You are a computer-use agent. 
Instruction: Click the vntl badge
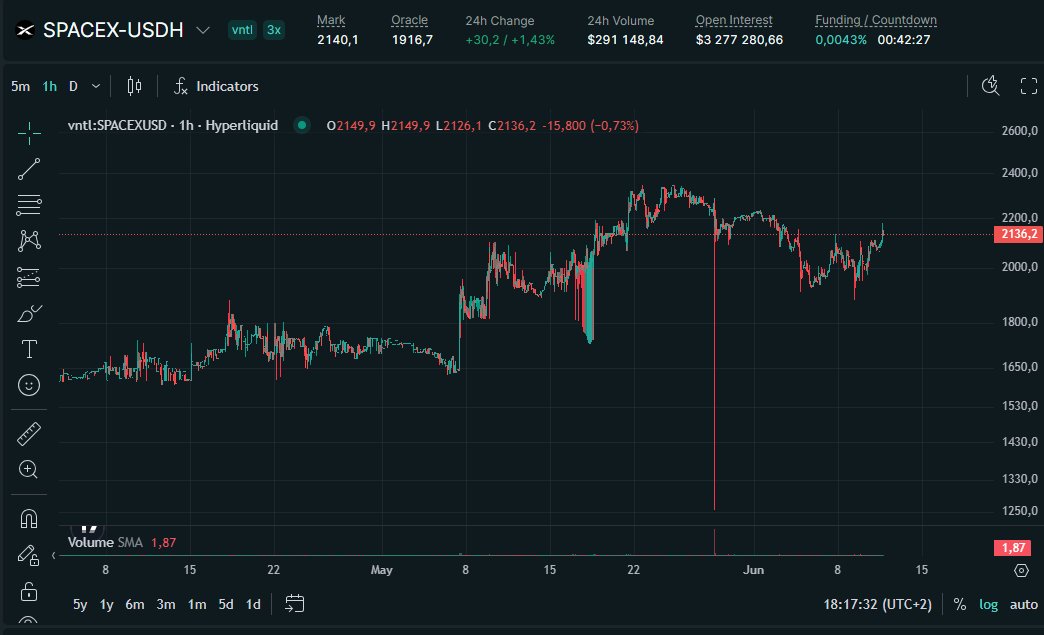(242, 30)
